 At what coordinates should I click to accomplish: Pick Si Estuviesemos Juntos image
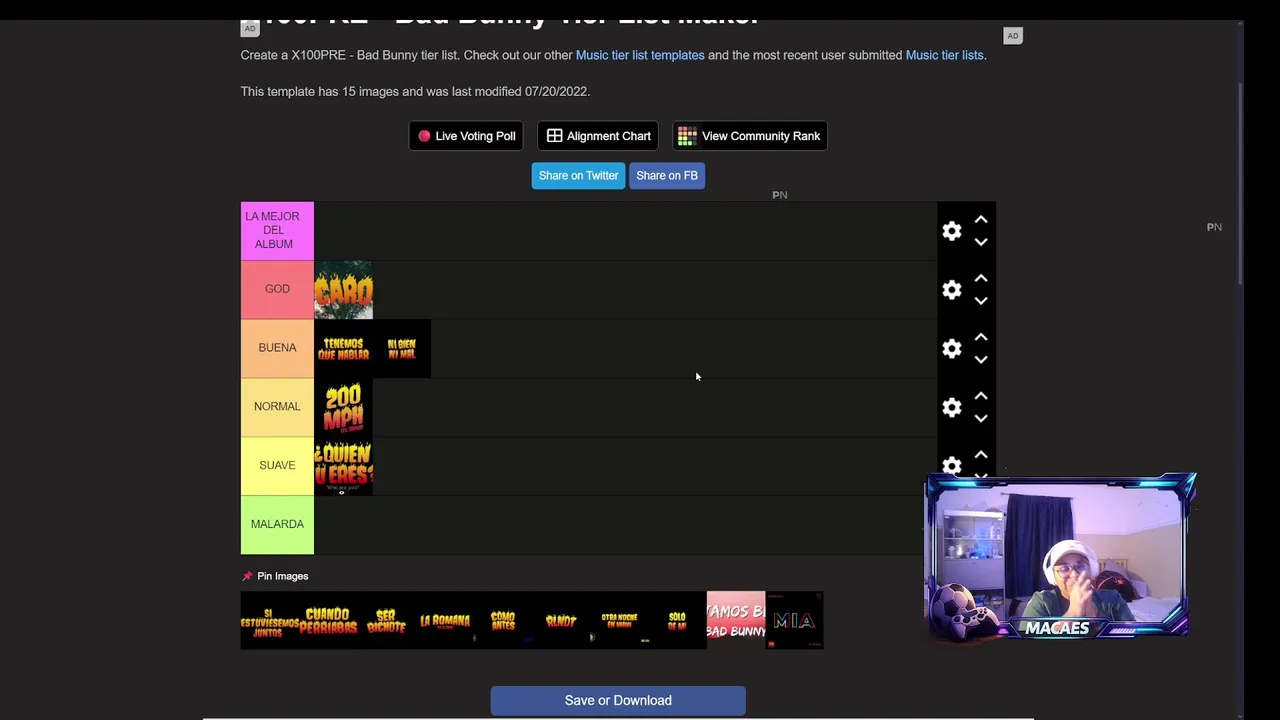270,621
